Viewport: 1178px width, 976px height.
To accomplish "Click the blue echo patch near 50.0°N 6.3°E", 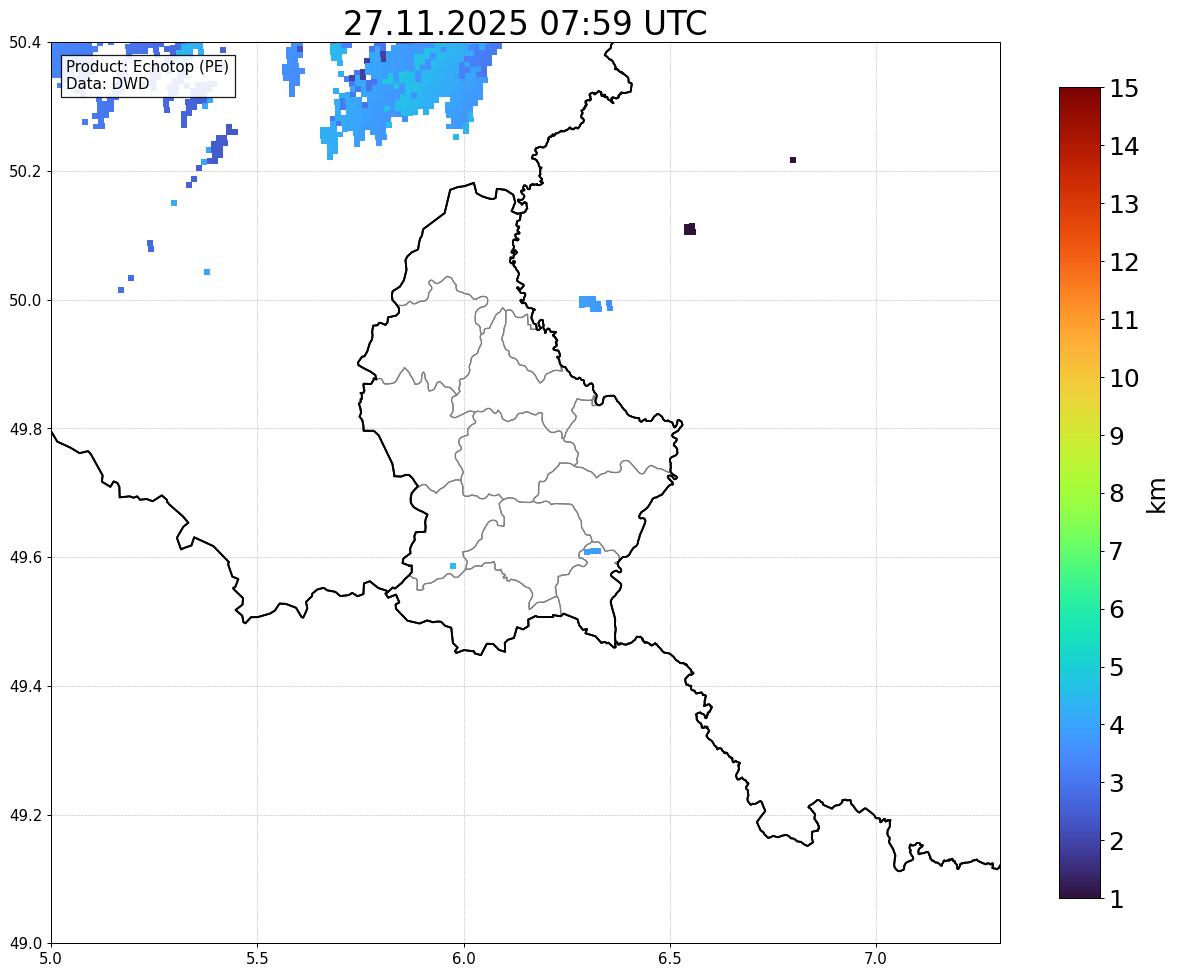I will 591,304.
